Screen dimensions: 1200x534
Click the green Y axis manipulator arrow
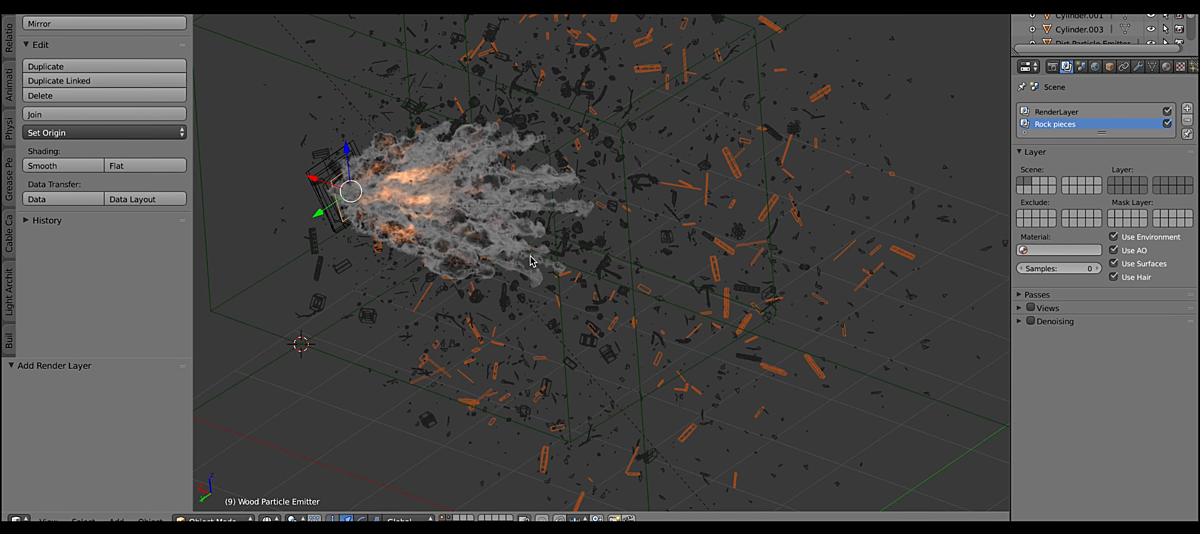coord(319,212)
